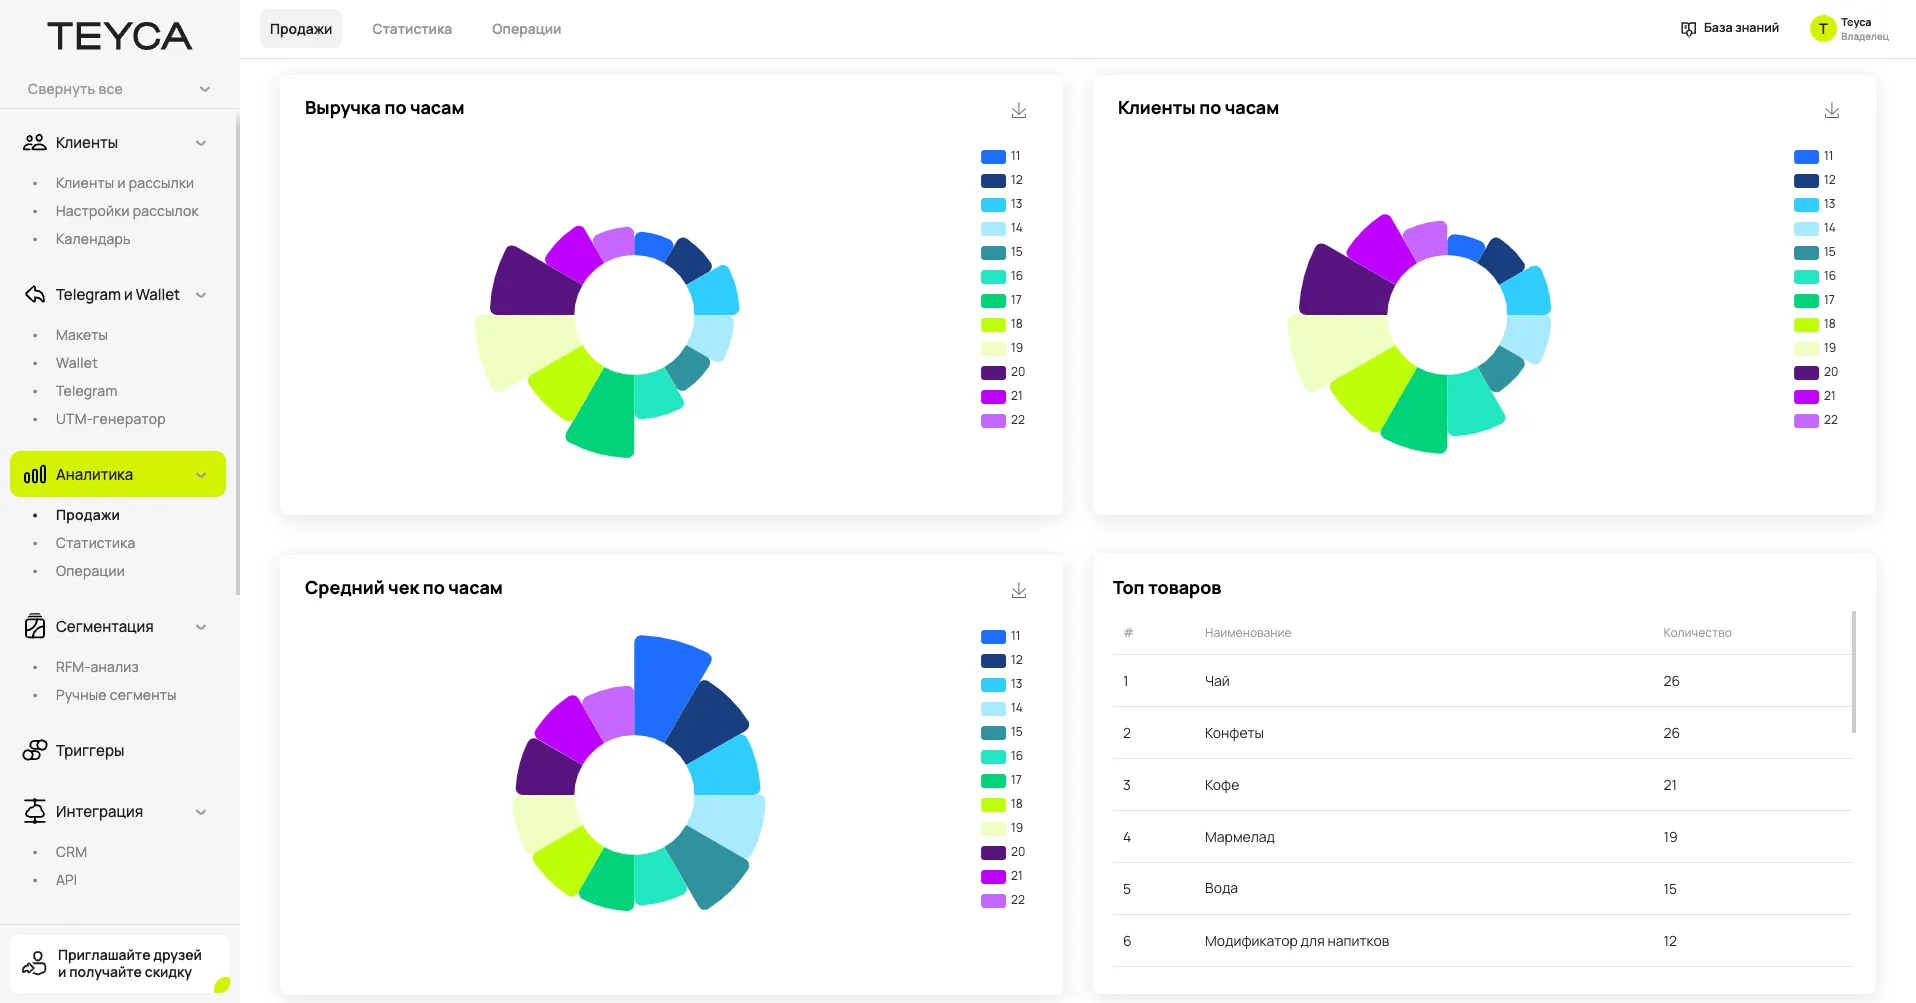Collapse the Клиенты section chevron

tap(201, 143)
